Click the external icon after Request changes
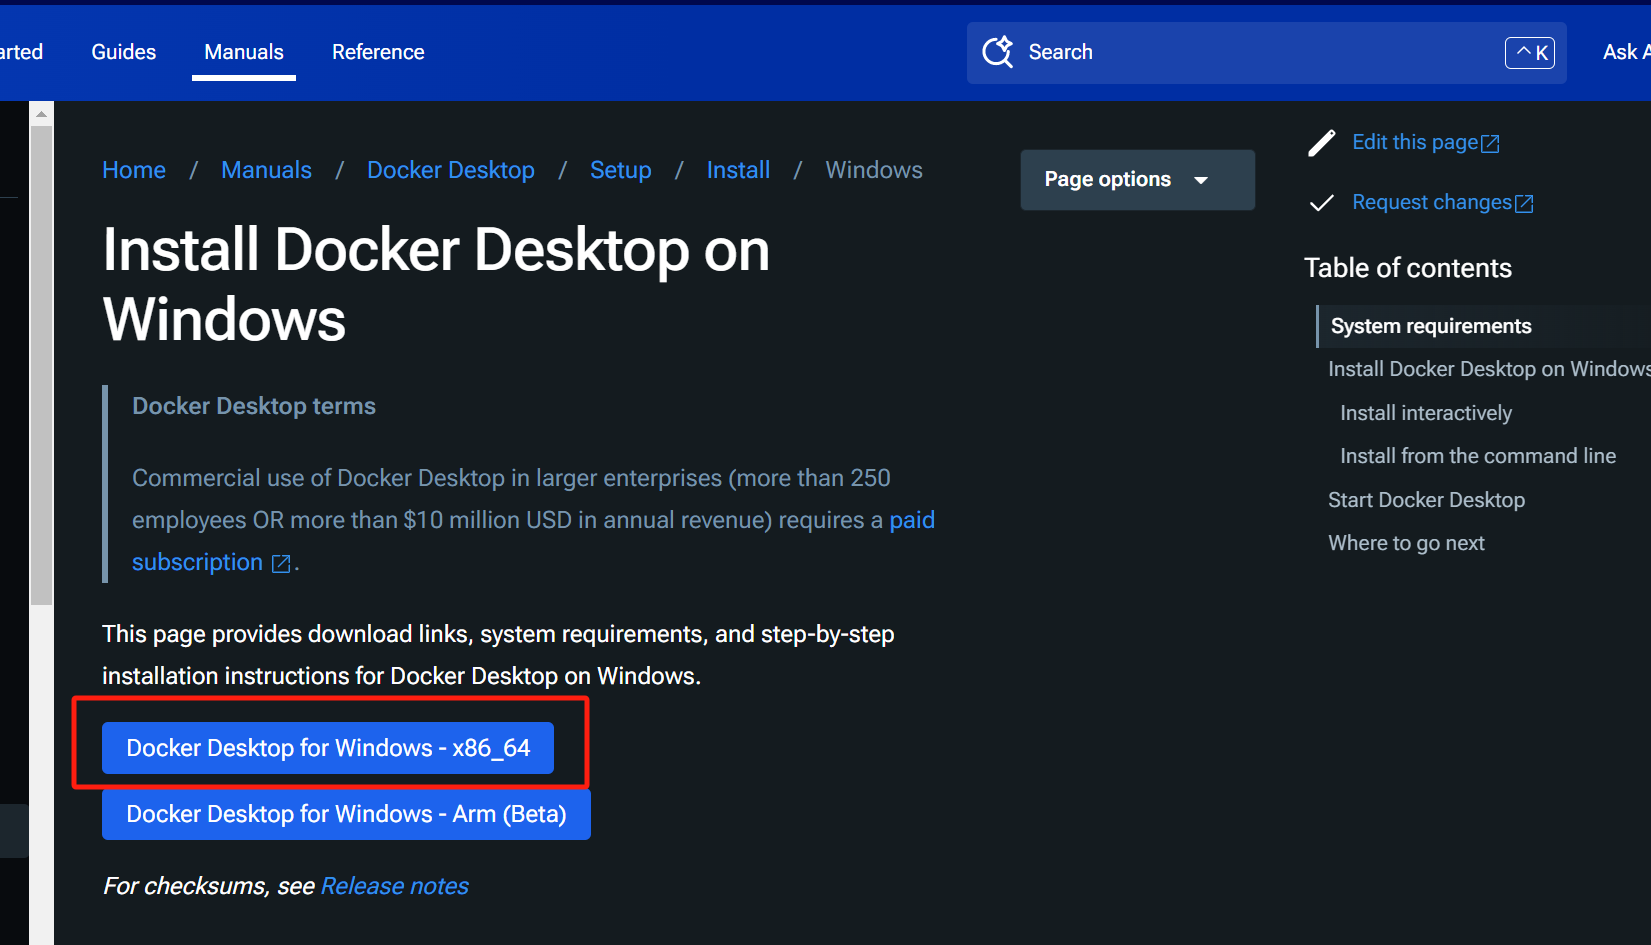 tap(1524, 204)
